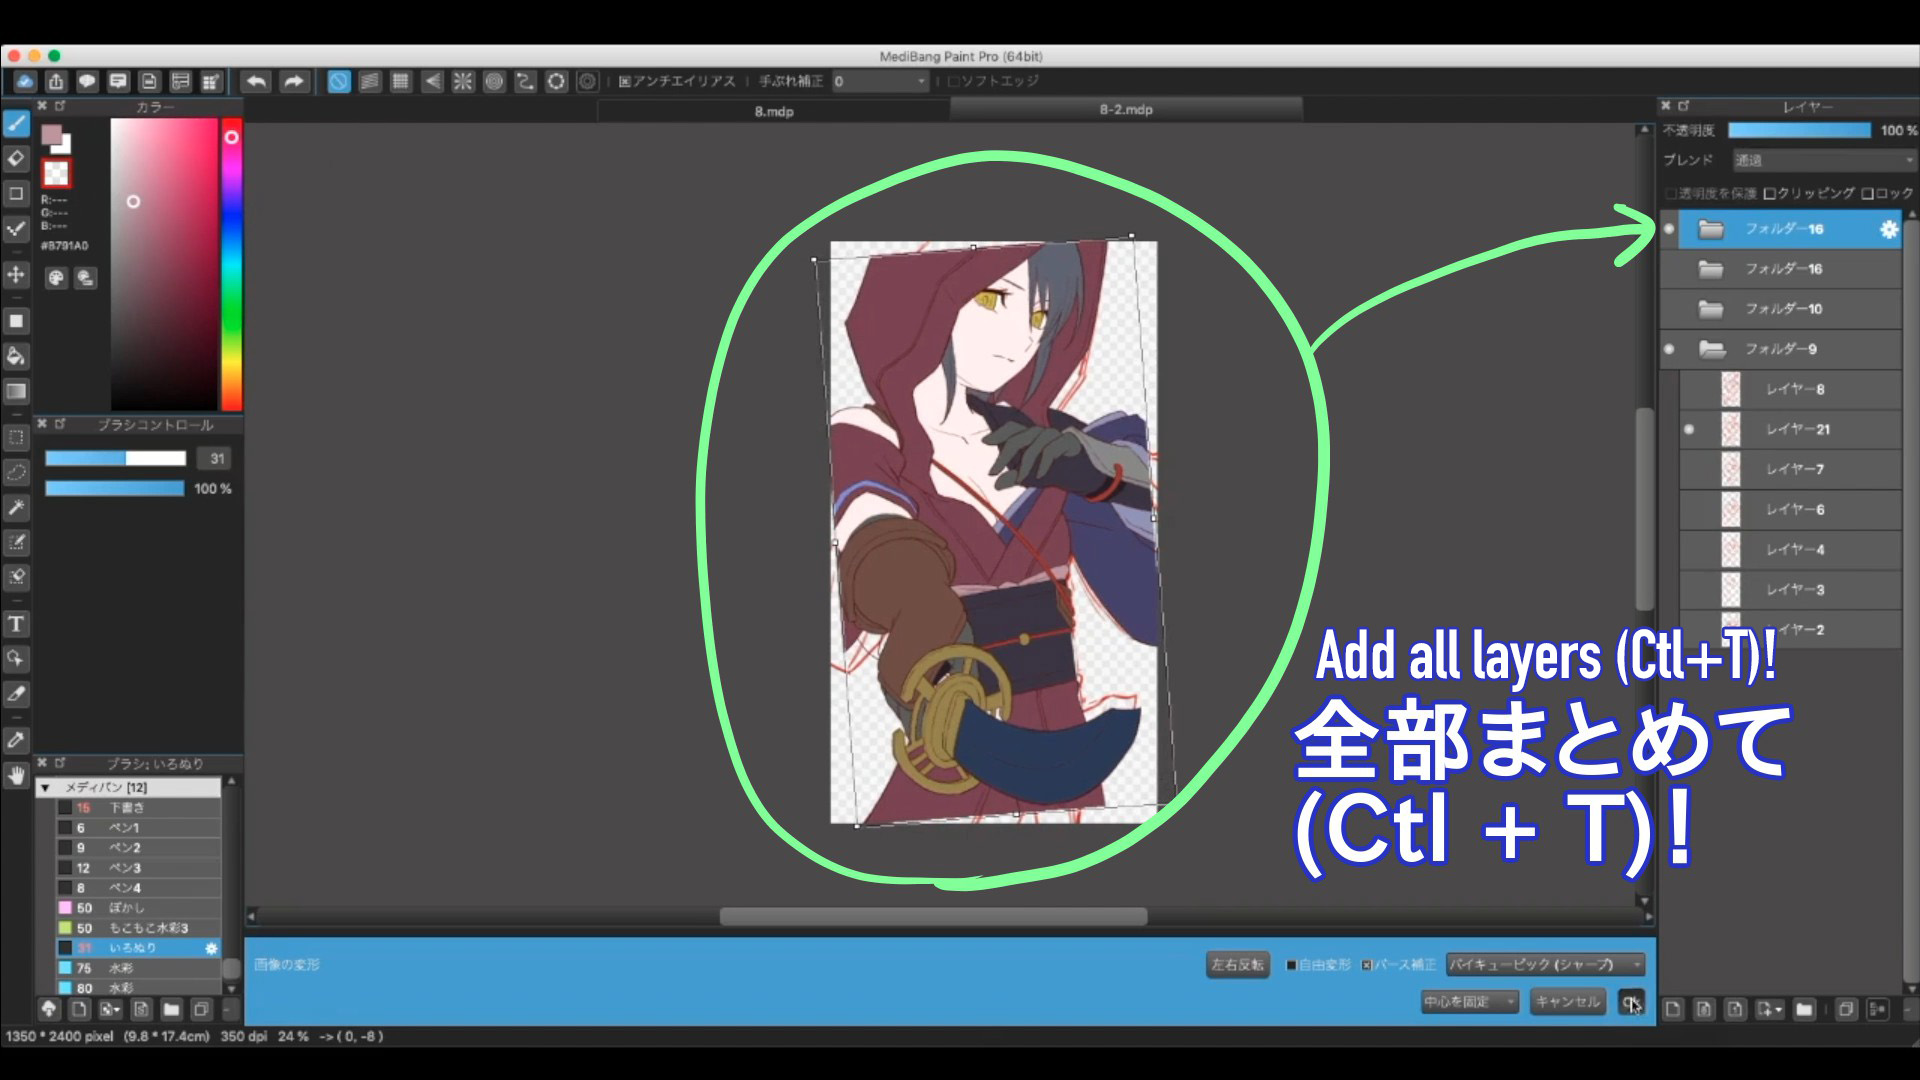Open the cloud save icon in the top toolbar
The width and height of the screenshot is (1920, 1080).
25,82
